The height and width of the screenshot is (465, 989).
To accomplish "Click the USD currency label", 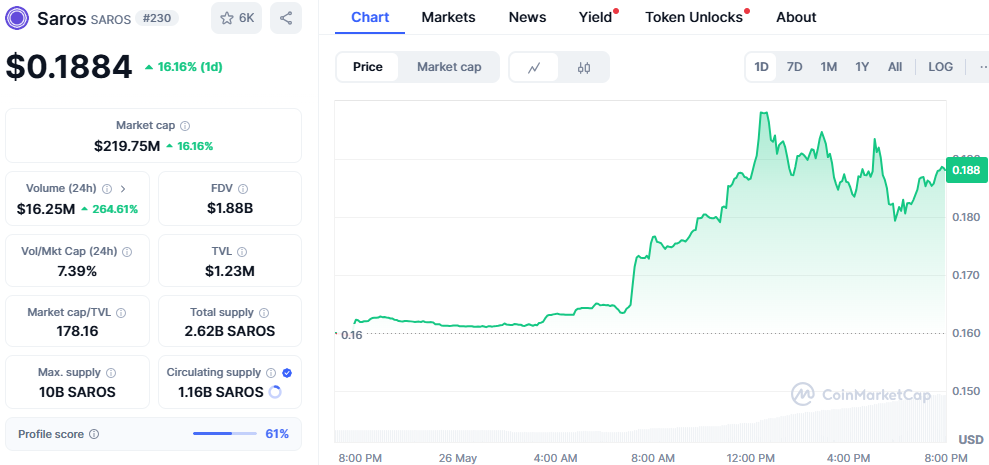I will (x=971, y=439).
